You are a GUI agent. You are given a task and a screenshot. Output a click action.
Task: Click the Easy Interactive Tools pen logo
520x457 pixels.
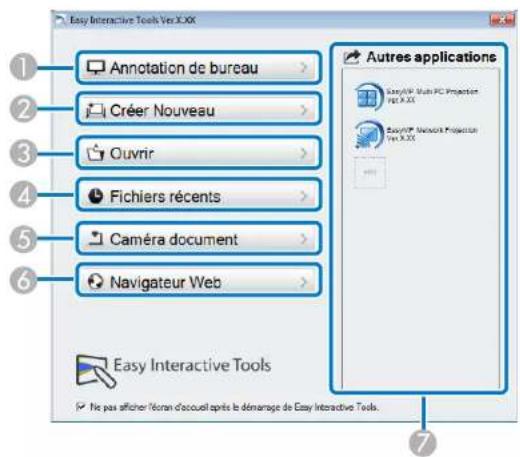96,371
